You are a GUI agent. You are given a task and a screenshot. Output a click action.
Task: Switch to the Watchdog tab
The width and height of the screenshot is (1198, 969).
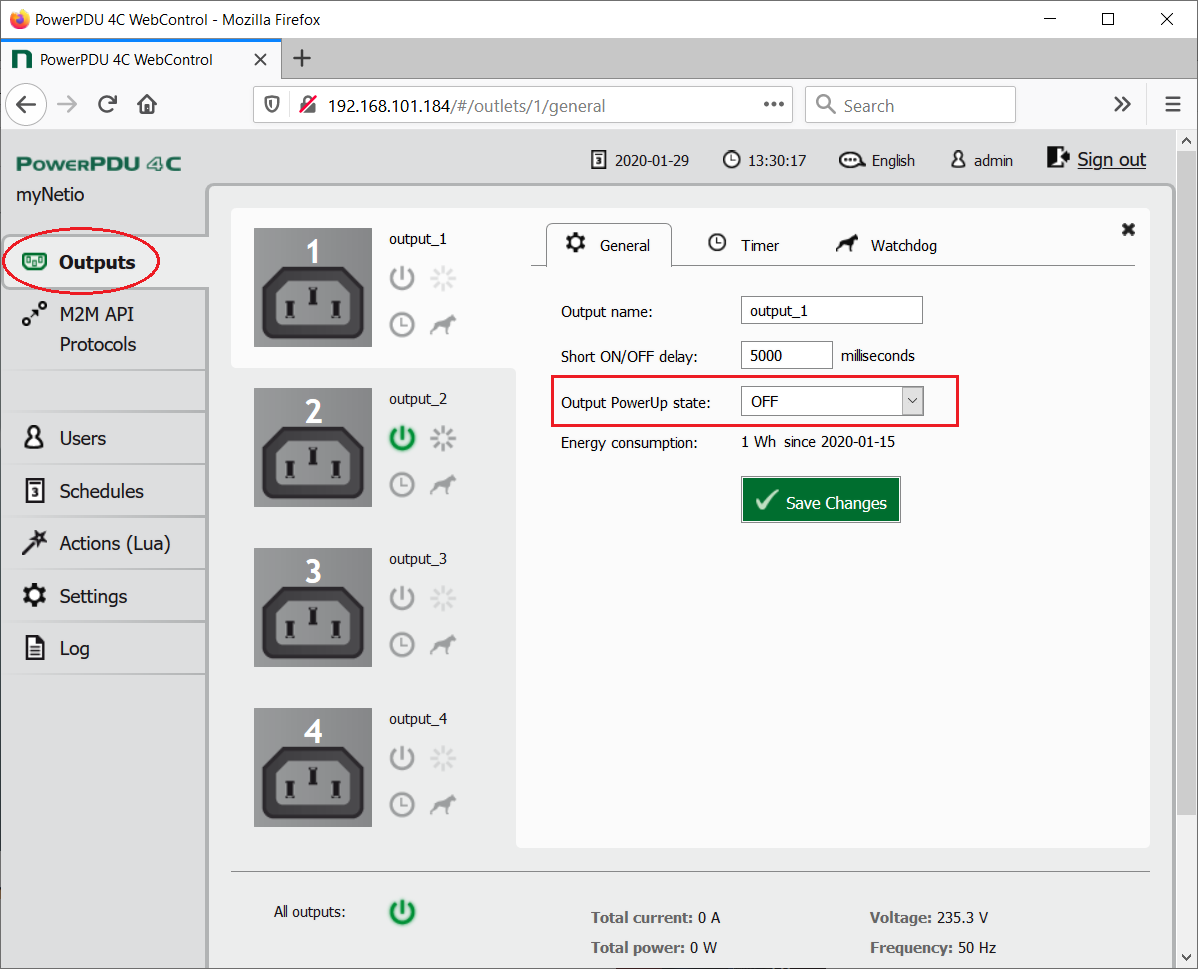(886, 245)
